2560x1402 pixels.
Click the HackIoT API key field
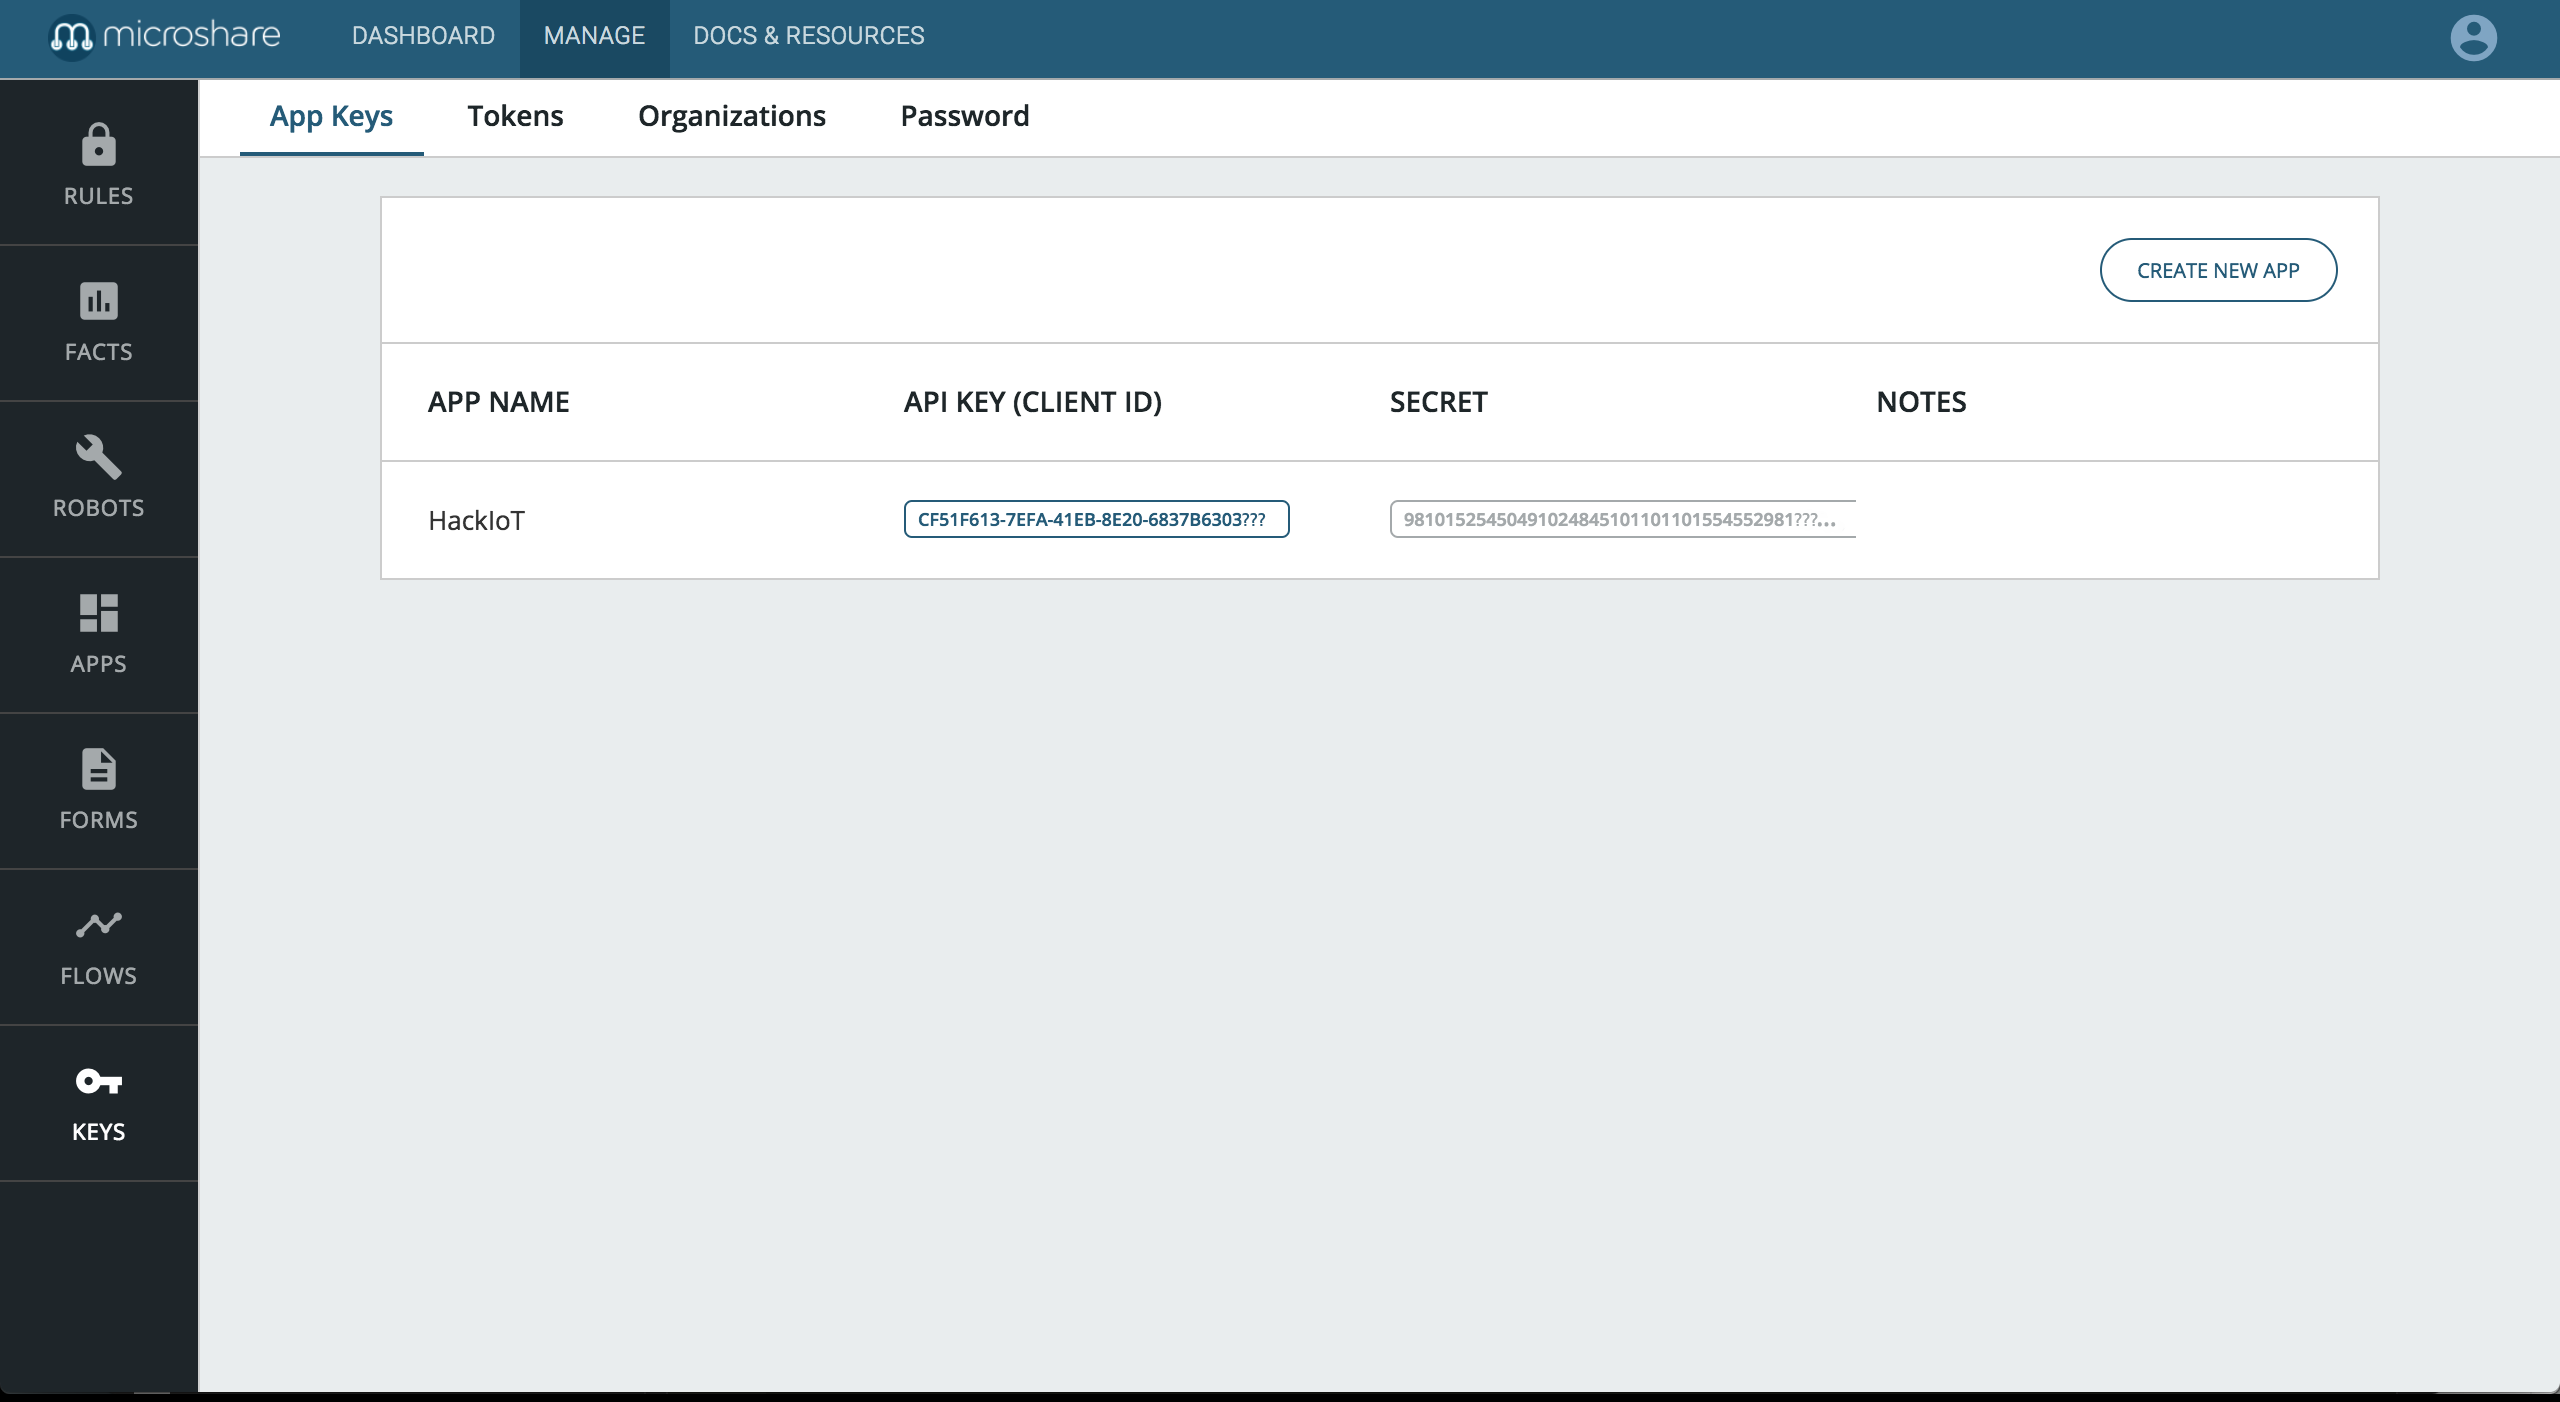(x=1096, y=519)
